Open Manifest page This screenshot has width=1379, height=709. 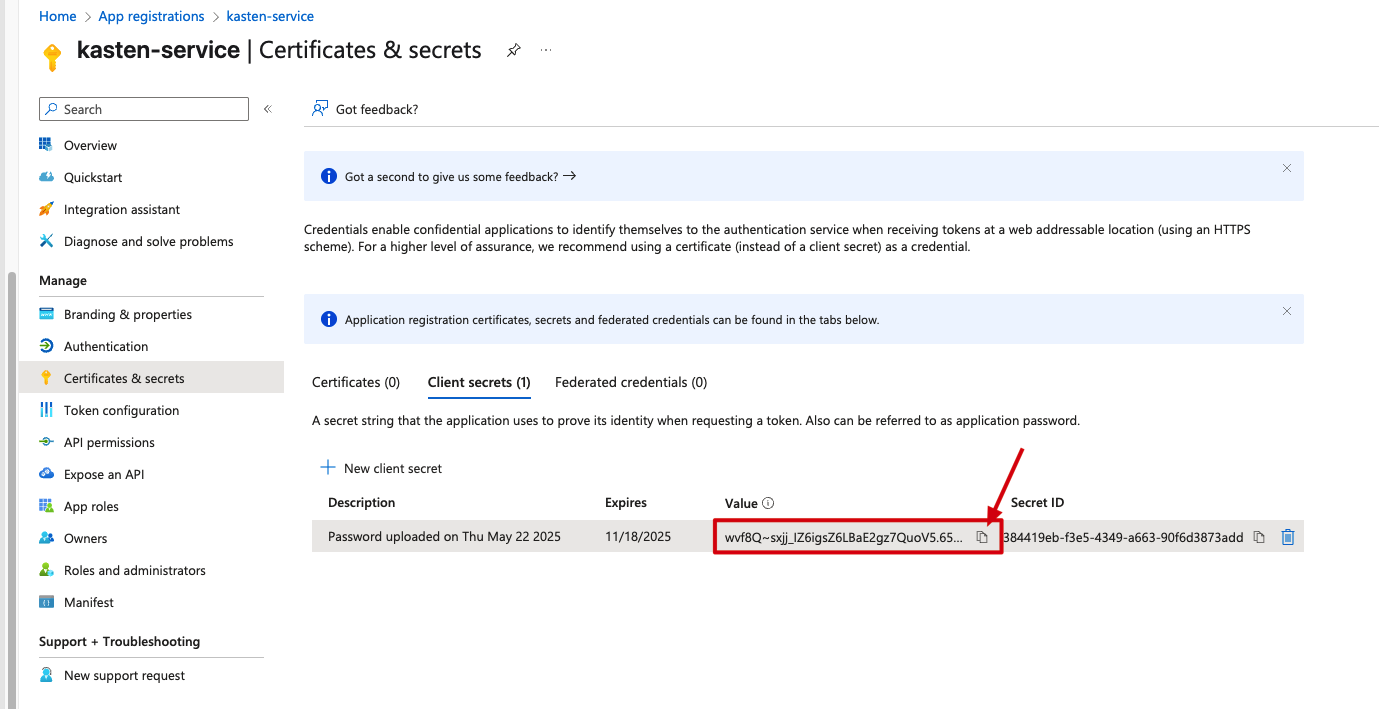(89, 602)
